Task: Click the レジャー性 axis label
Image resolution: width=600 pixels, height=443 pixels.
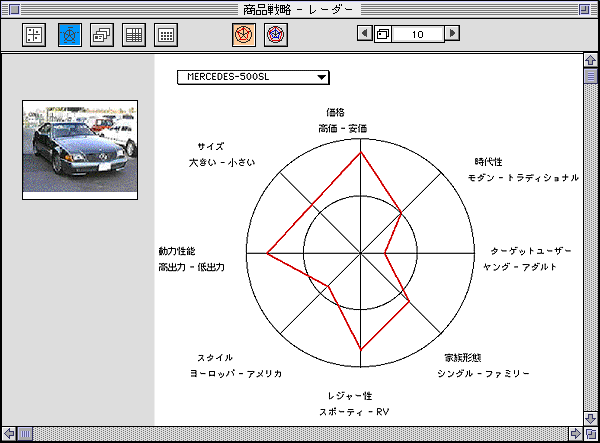Action: click(x=350, y=396)
